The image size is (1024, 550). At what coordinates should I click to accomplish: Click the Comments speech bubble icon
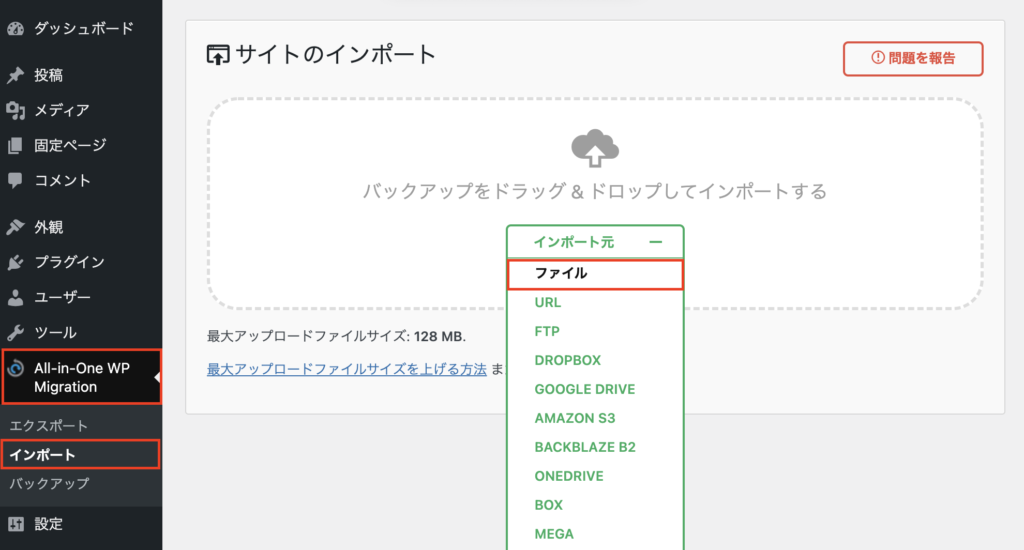pos(15,181)
